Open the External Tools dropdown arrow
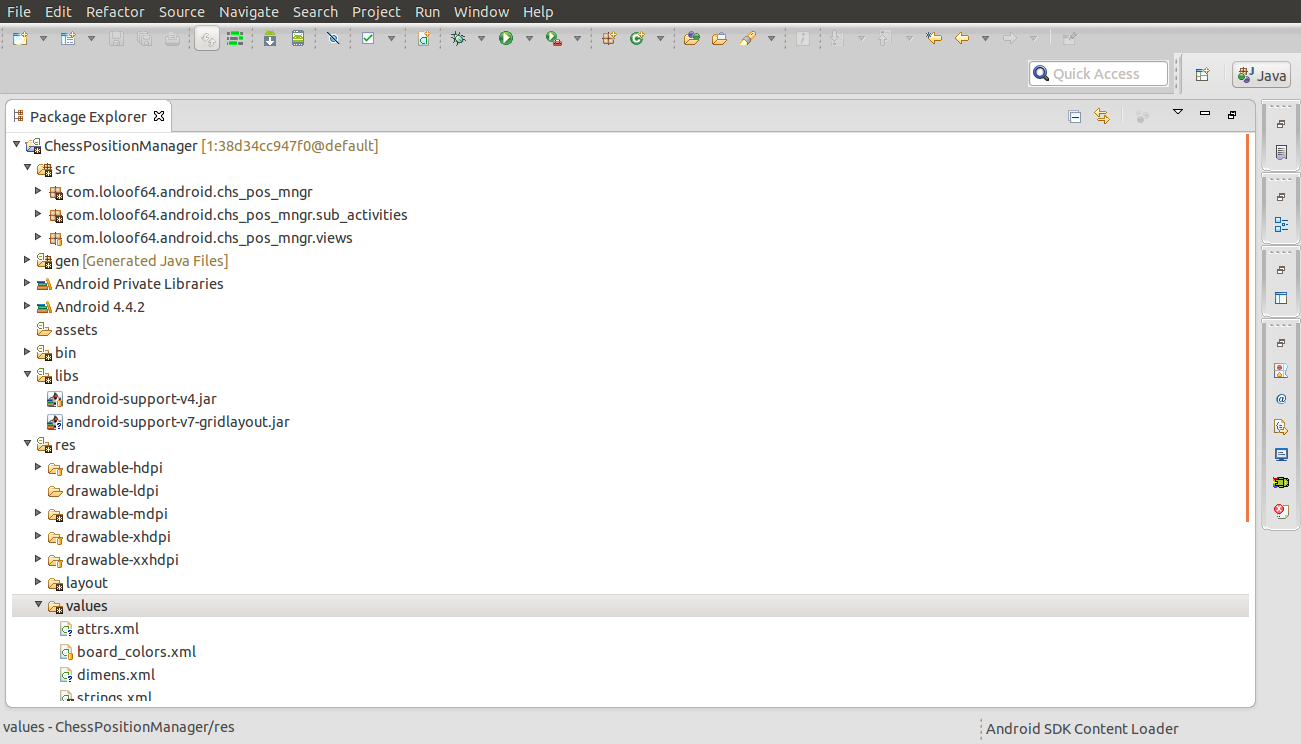The image size is (1301, 744). (x=577, y=39)
